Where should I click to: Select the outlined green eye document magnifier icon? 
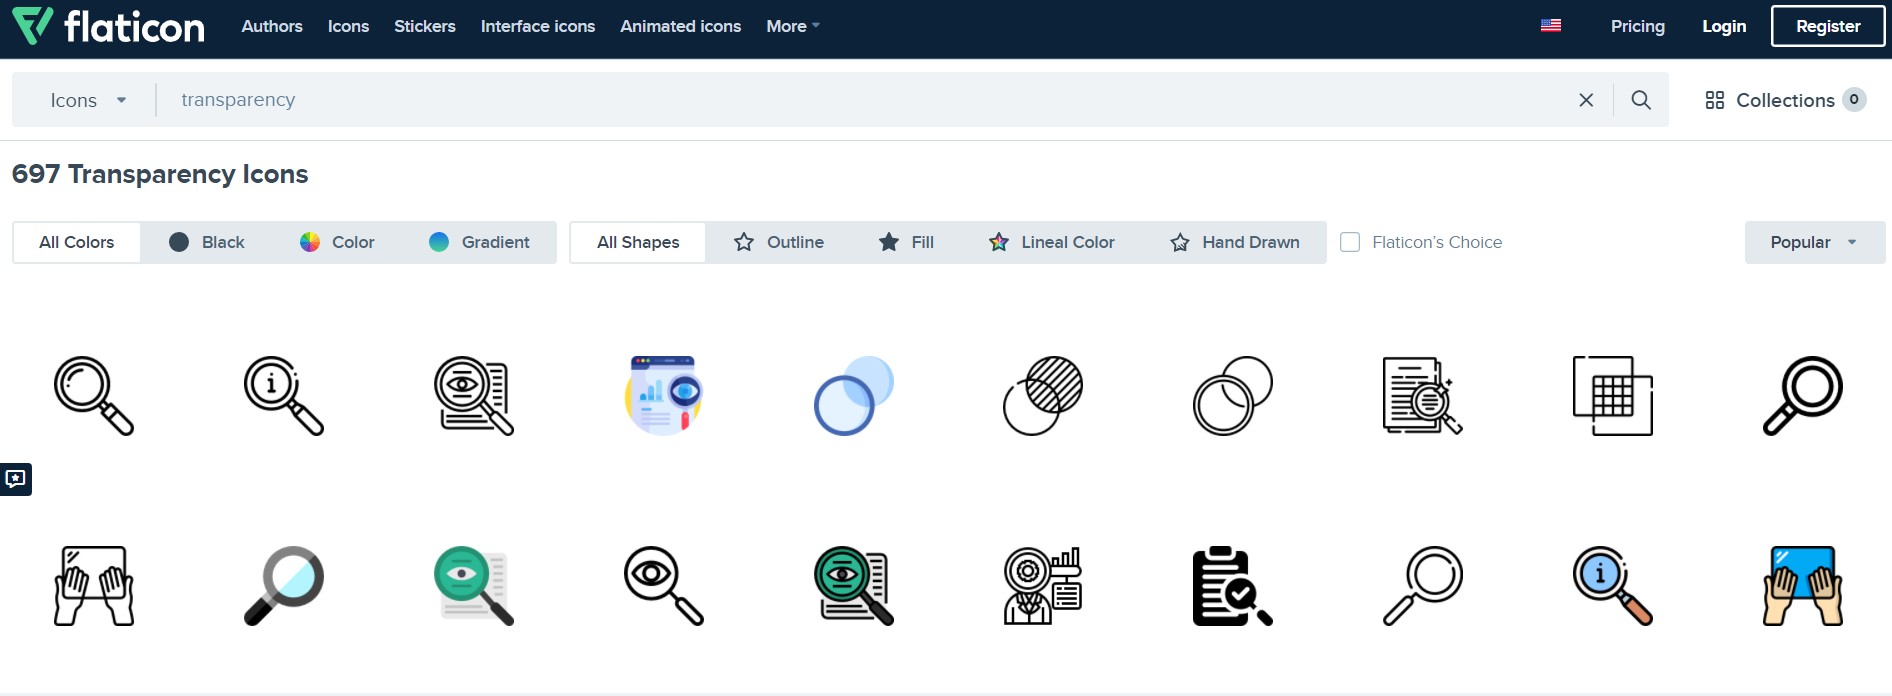tap(854, 586)
